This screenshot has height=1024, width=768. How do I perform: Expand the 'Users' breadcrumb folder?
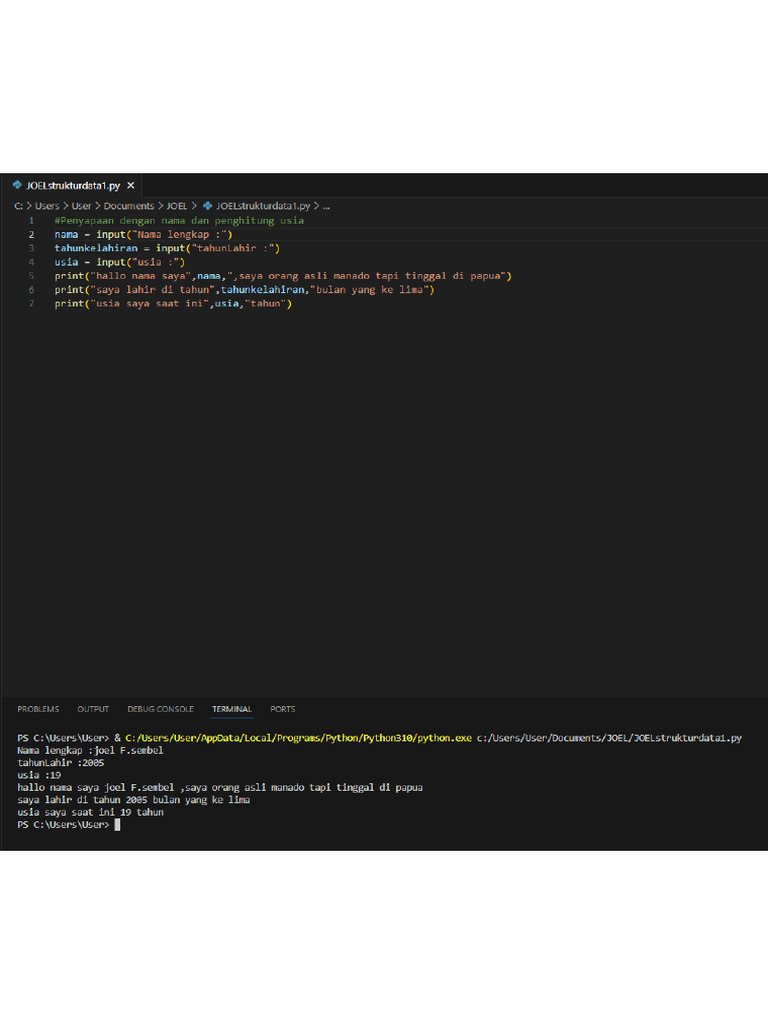[x=48, y=205]
